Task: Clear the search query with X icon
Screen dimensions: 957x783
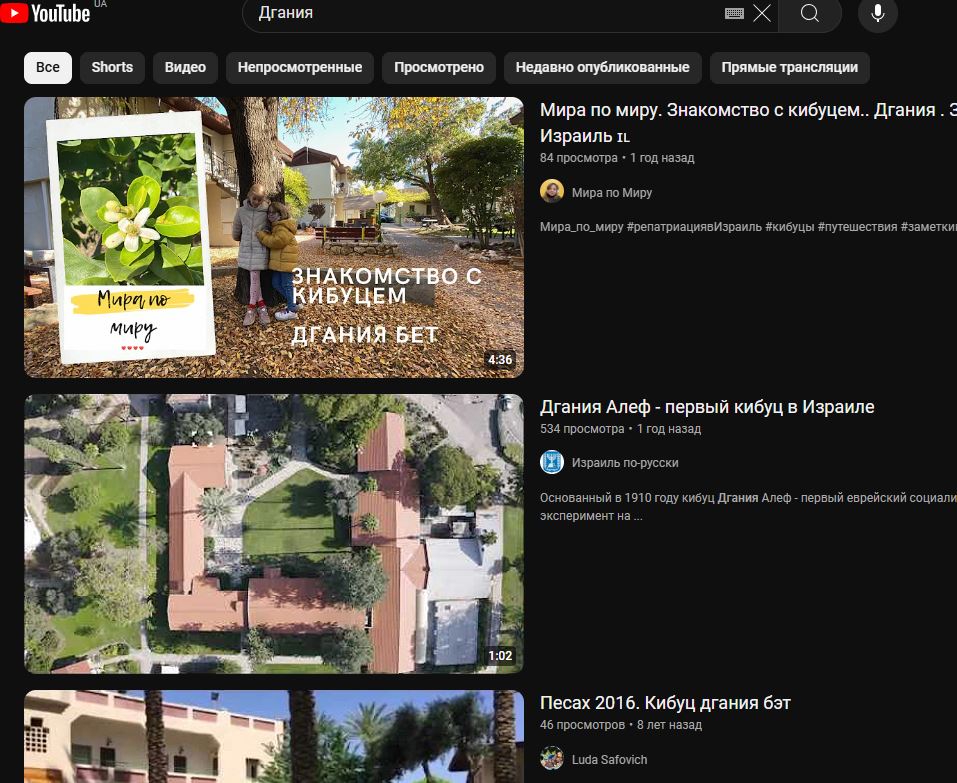Action: pos(762,13)
